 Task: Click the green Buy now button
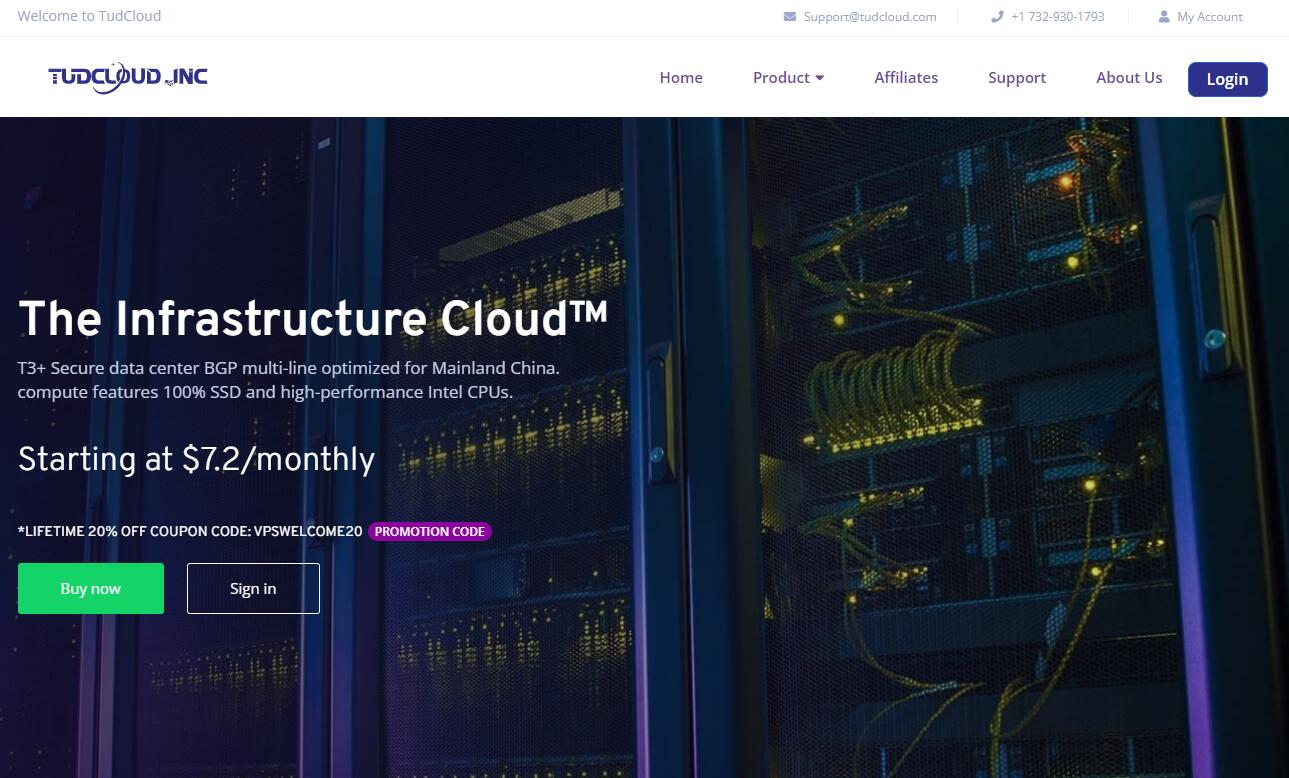(x=91, y=588)
